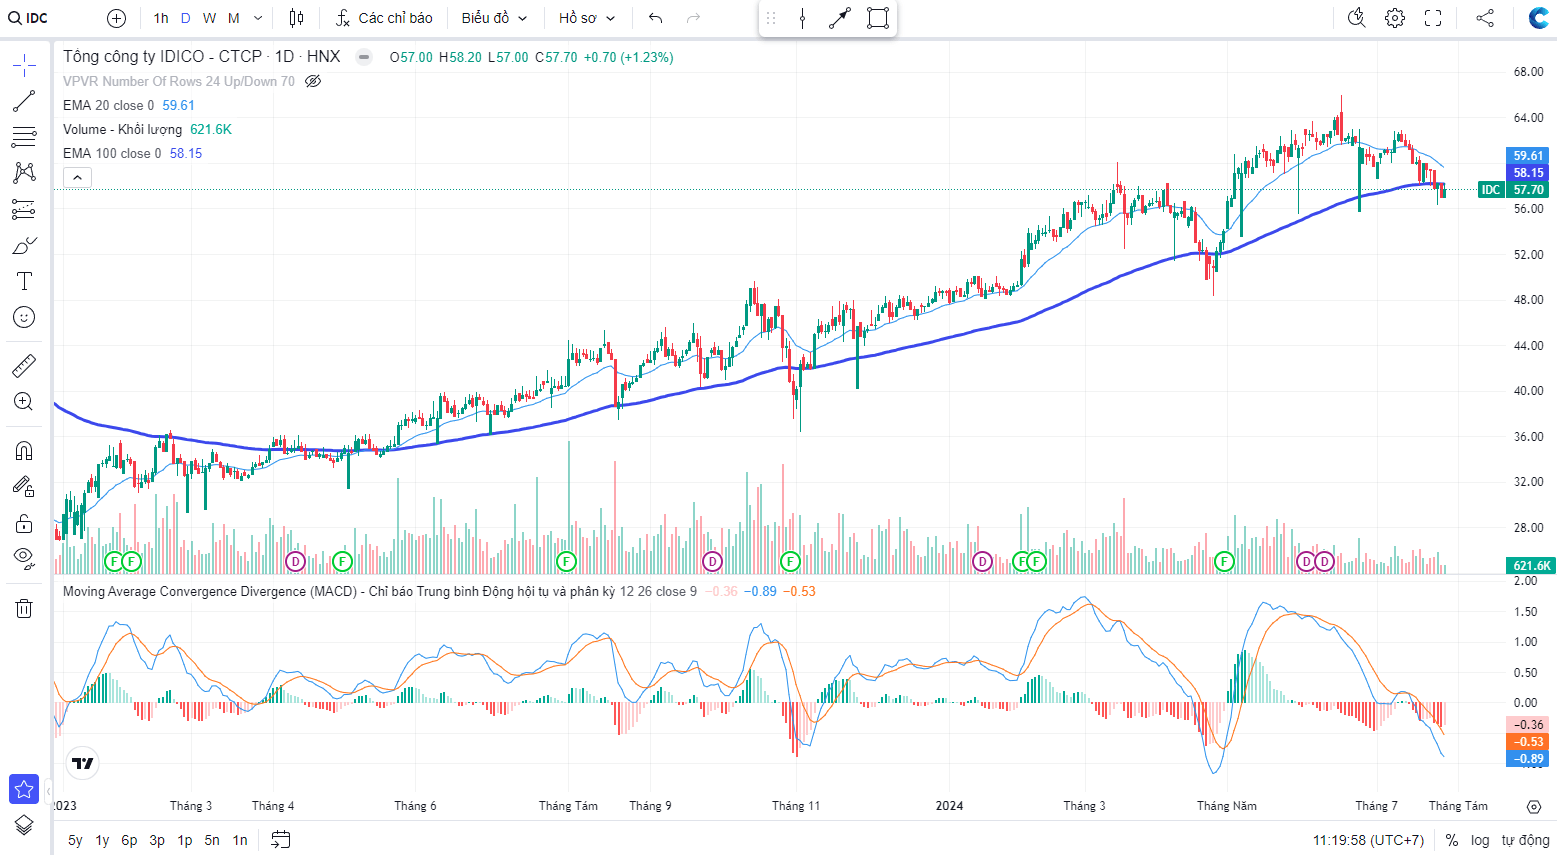The width and height of the screenshot is (1557, 855).
Task: Grab the floating toolbar drag handle
Action: [x=771, y=18]
